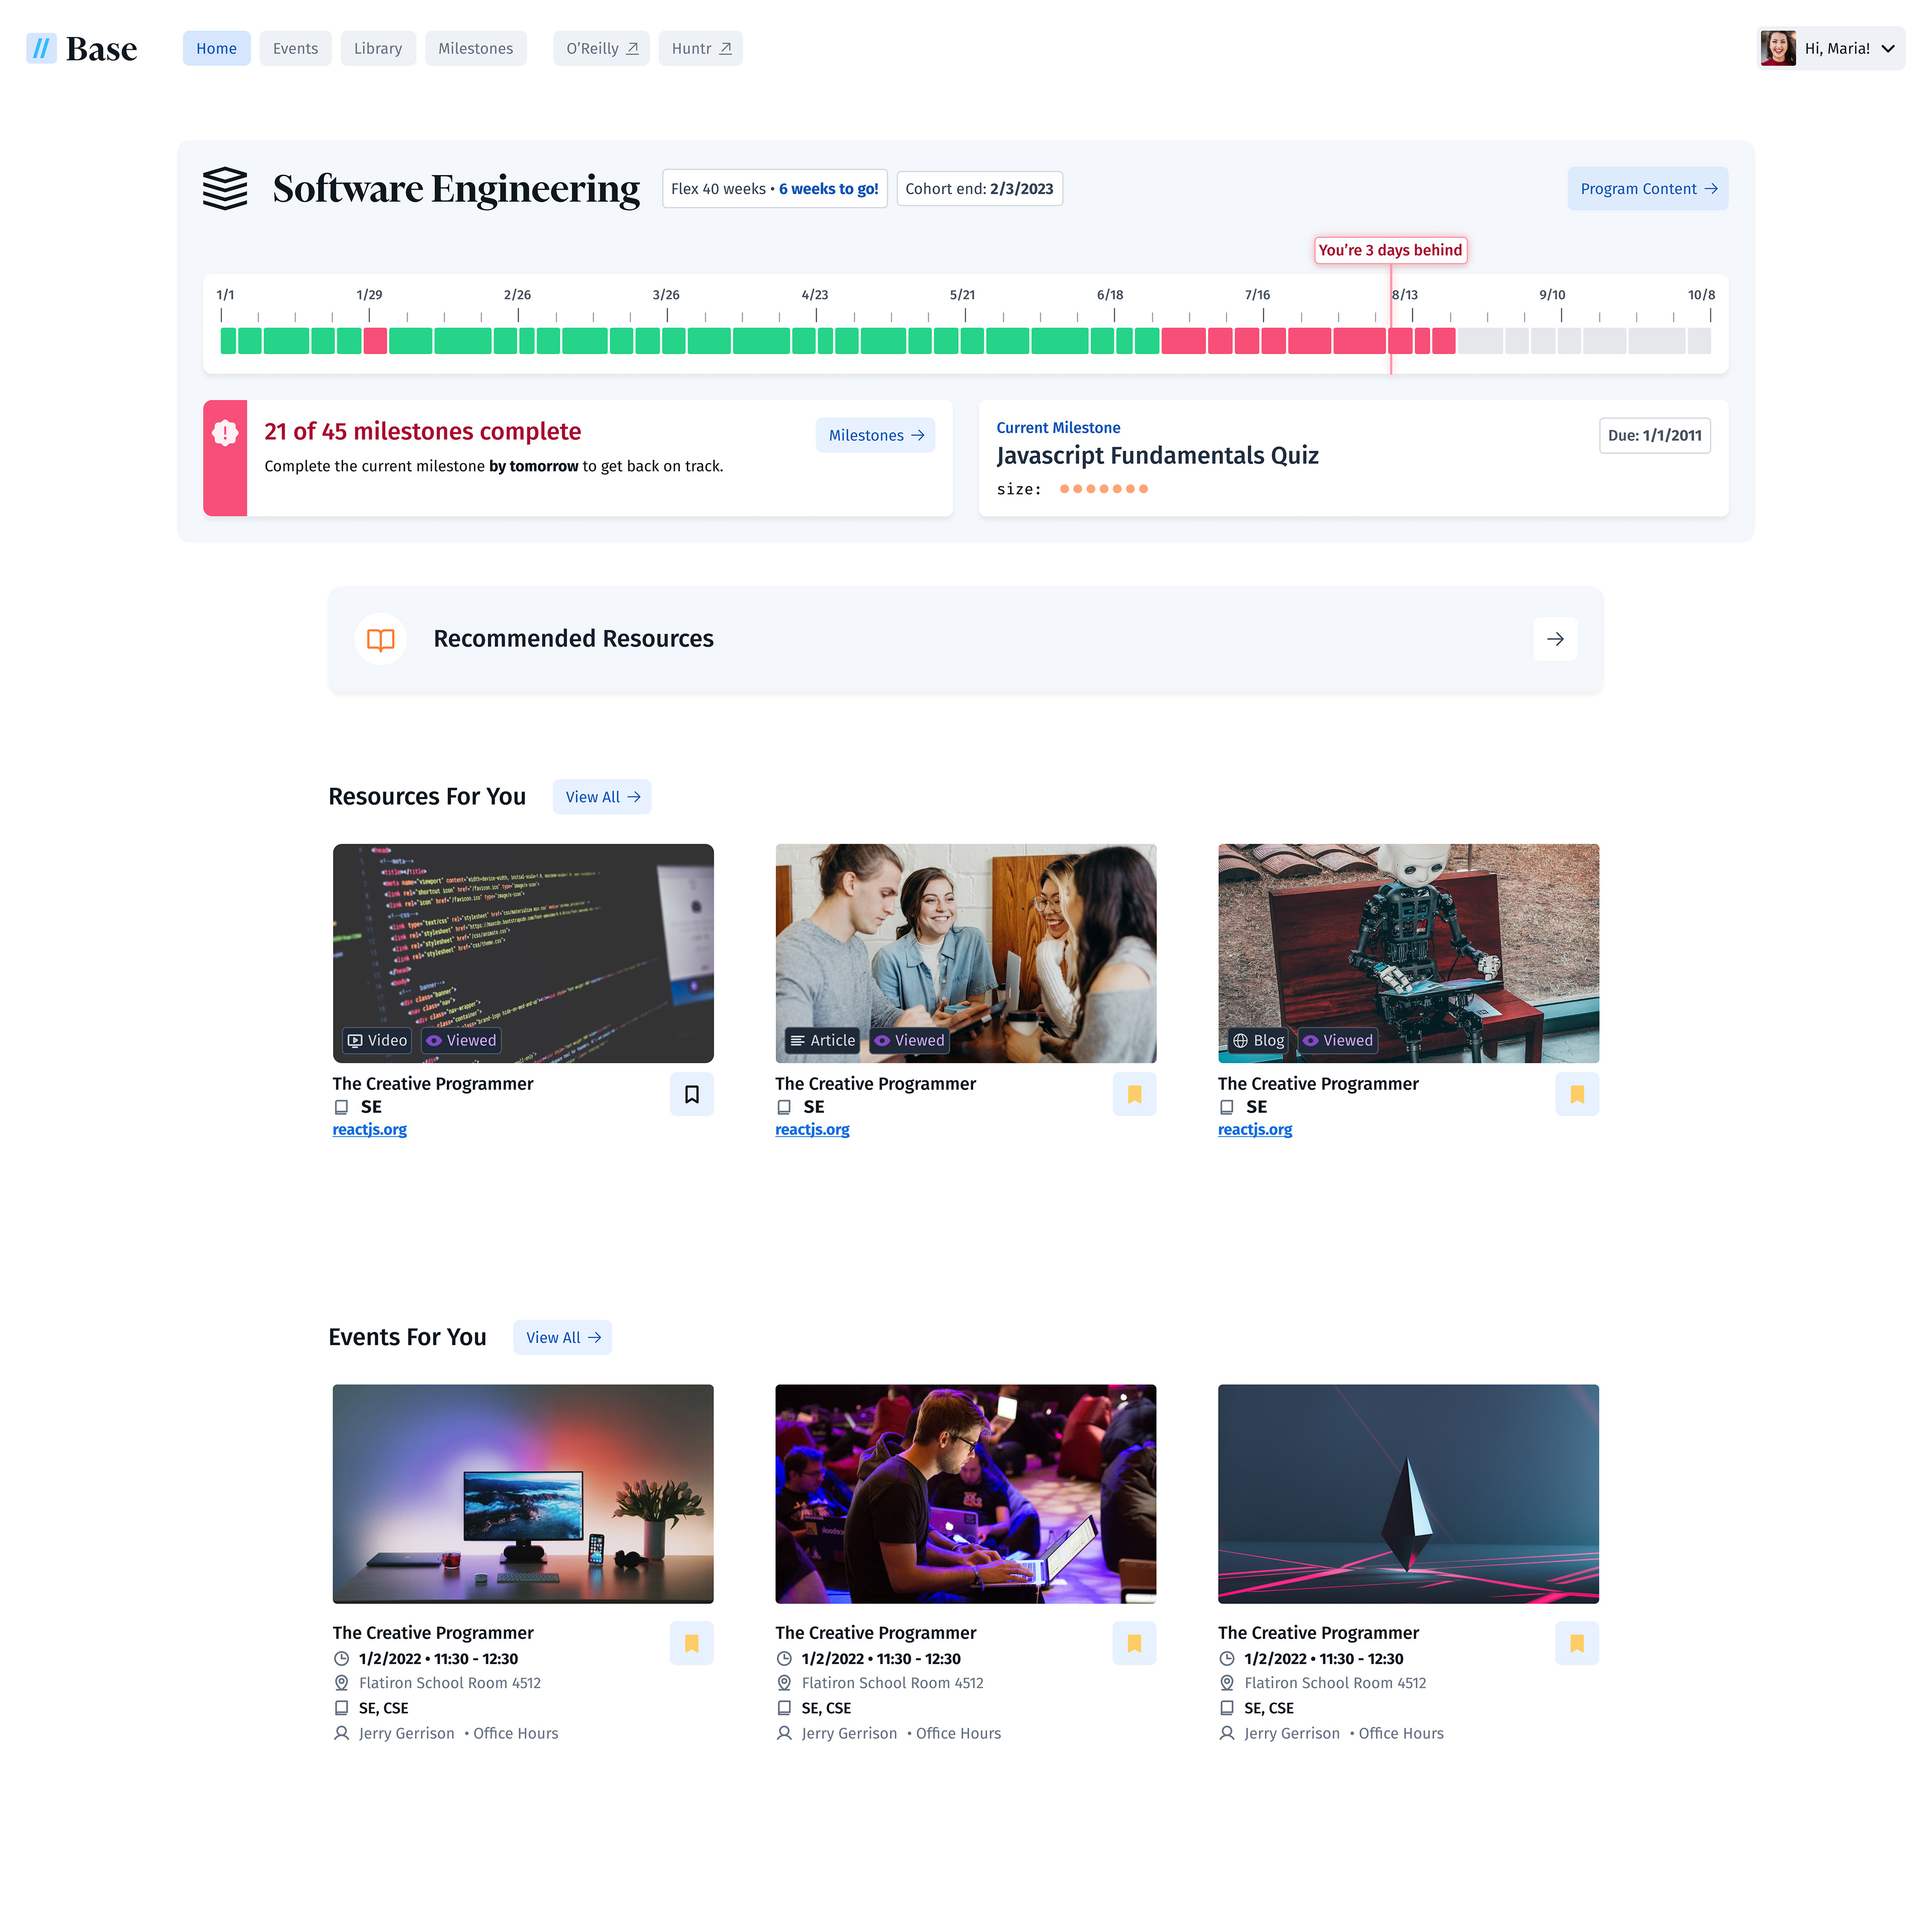View all Resources For You

[602, 797]
